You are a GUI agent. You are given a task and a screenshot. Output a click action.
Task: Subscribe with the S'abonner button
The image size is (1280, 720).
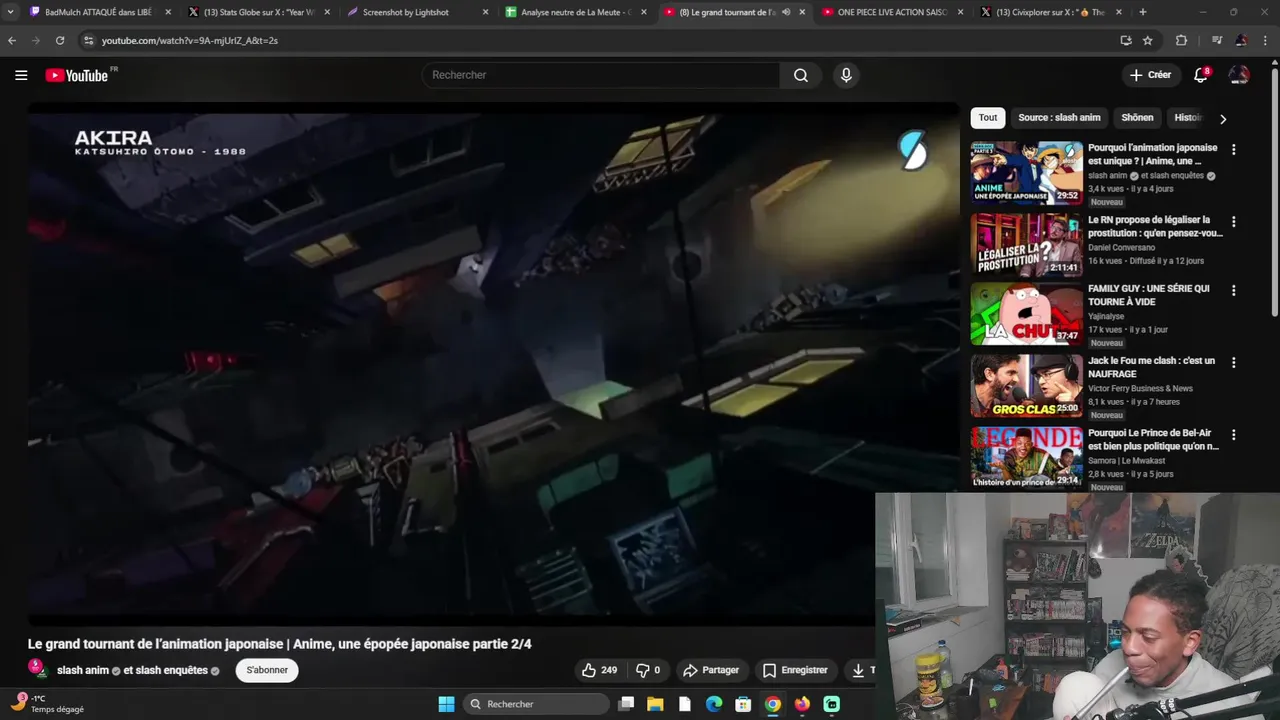(267, 670)
